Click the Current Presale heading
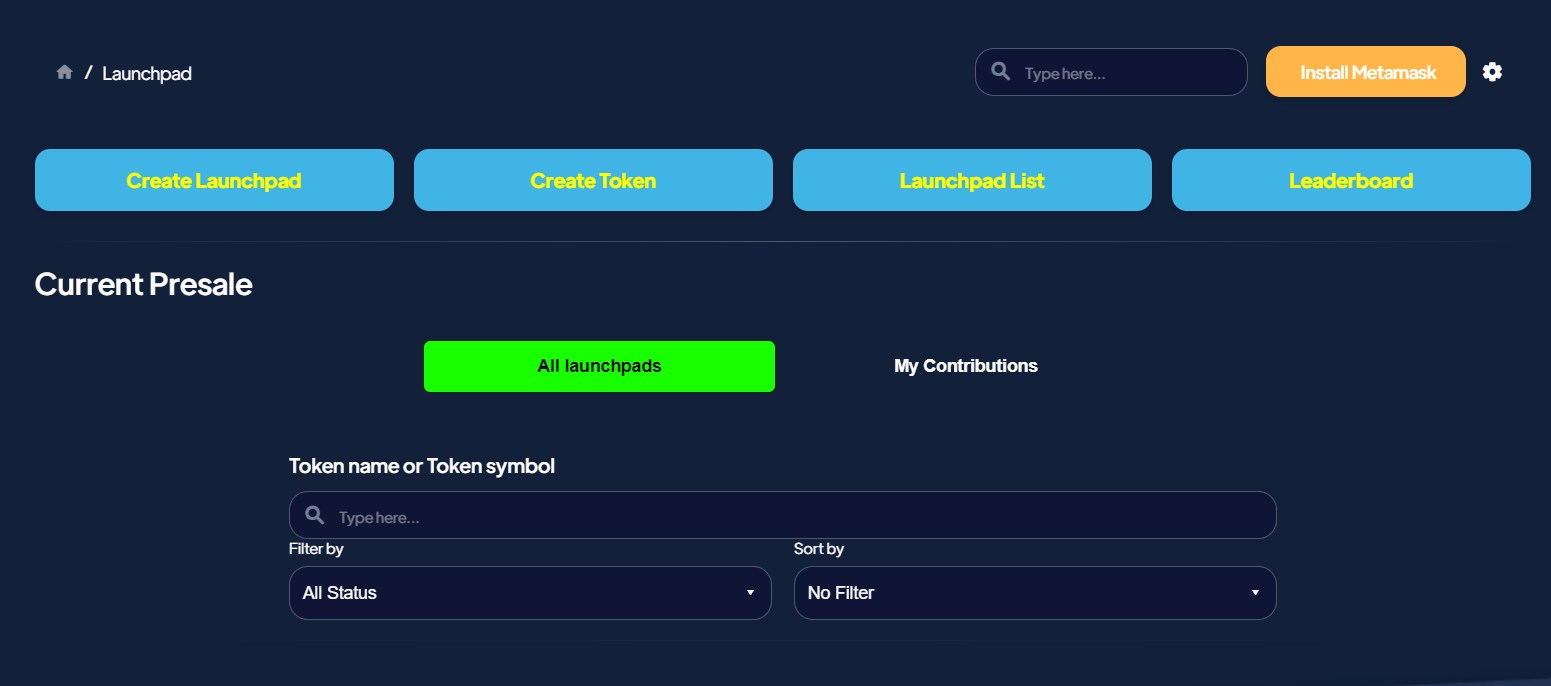1551x686 pixels. tap(143, 284)
